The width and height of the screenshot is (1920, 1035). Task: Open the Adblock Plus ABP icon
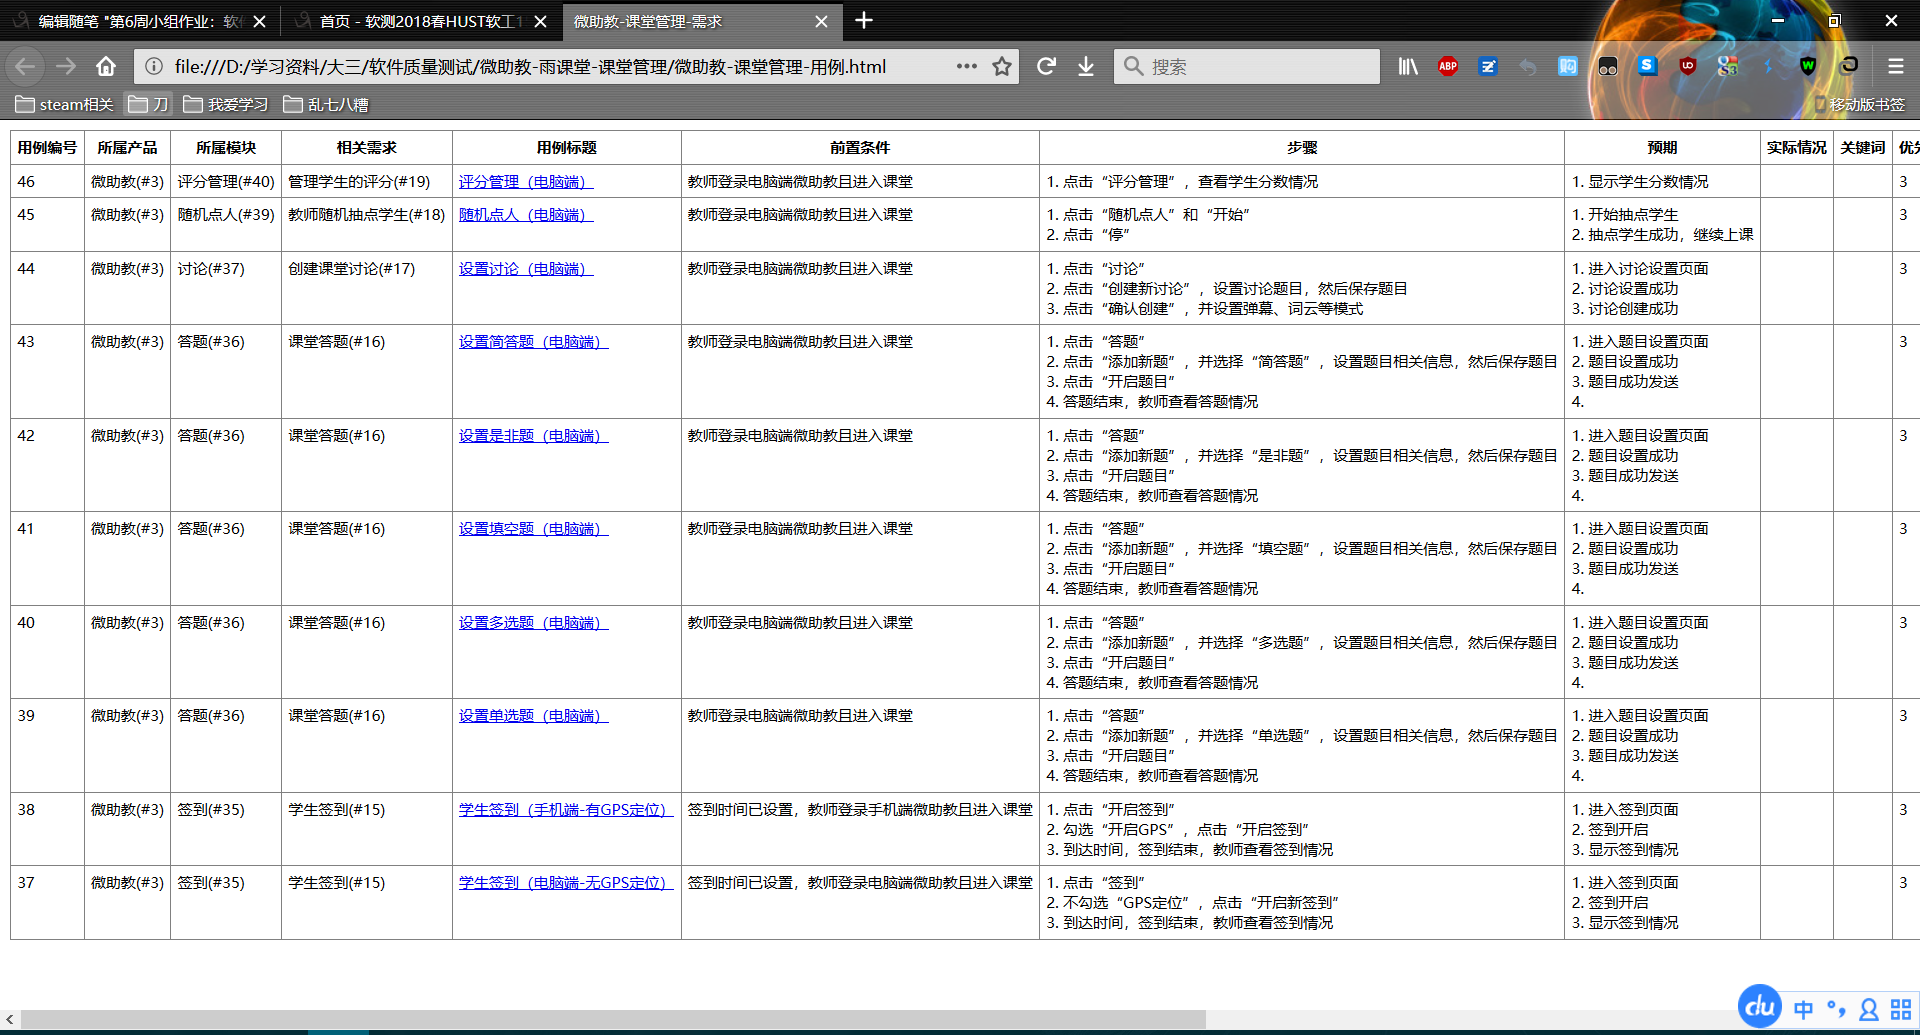click(1447, 66)
